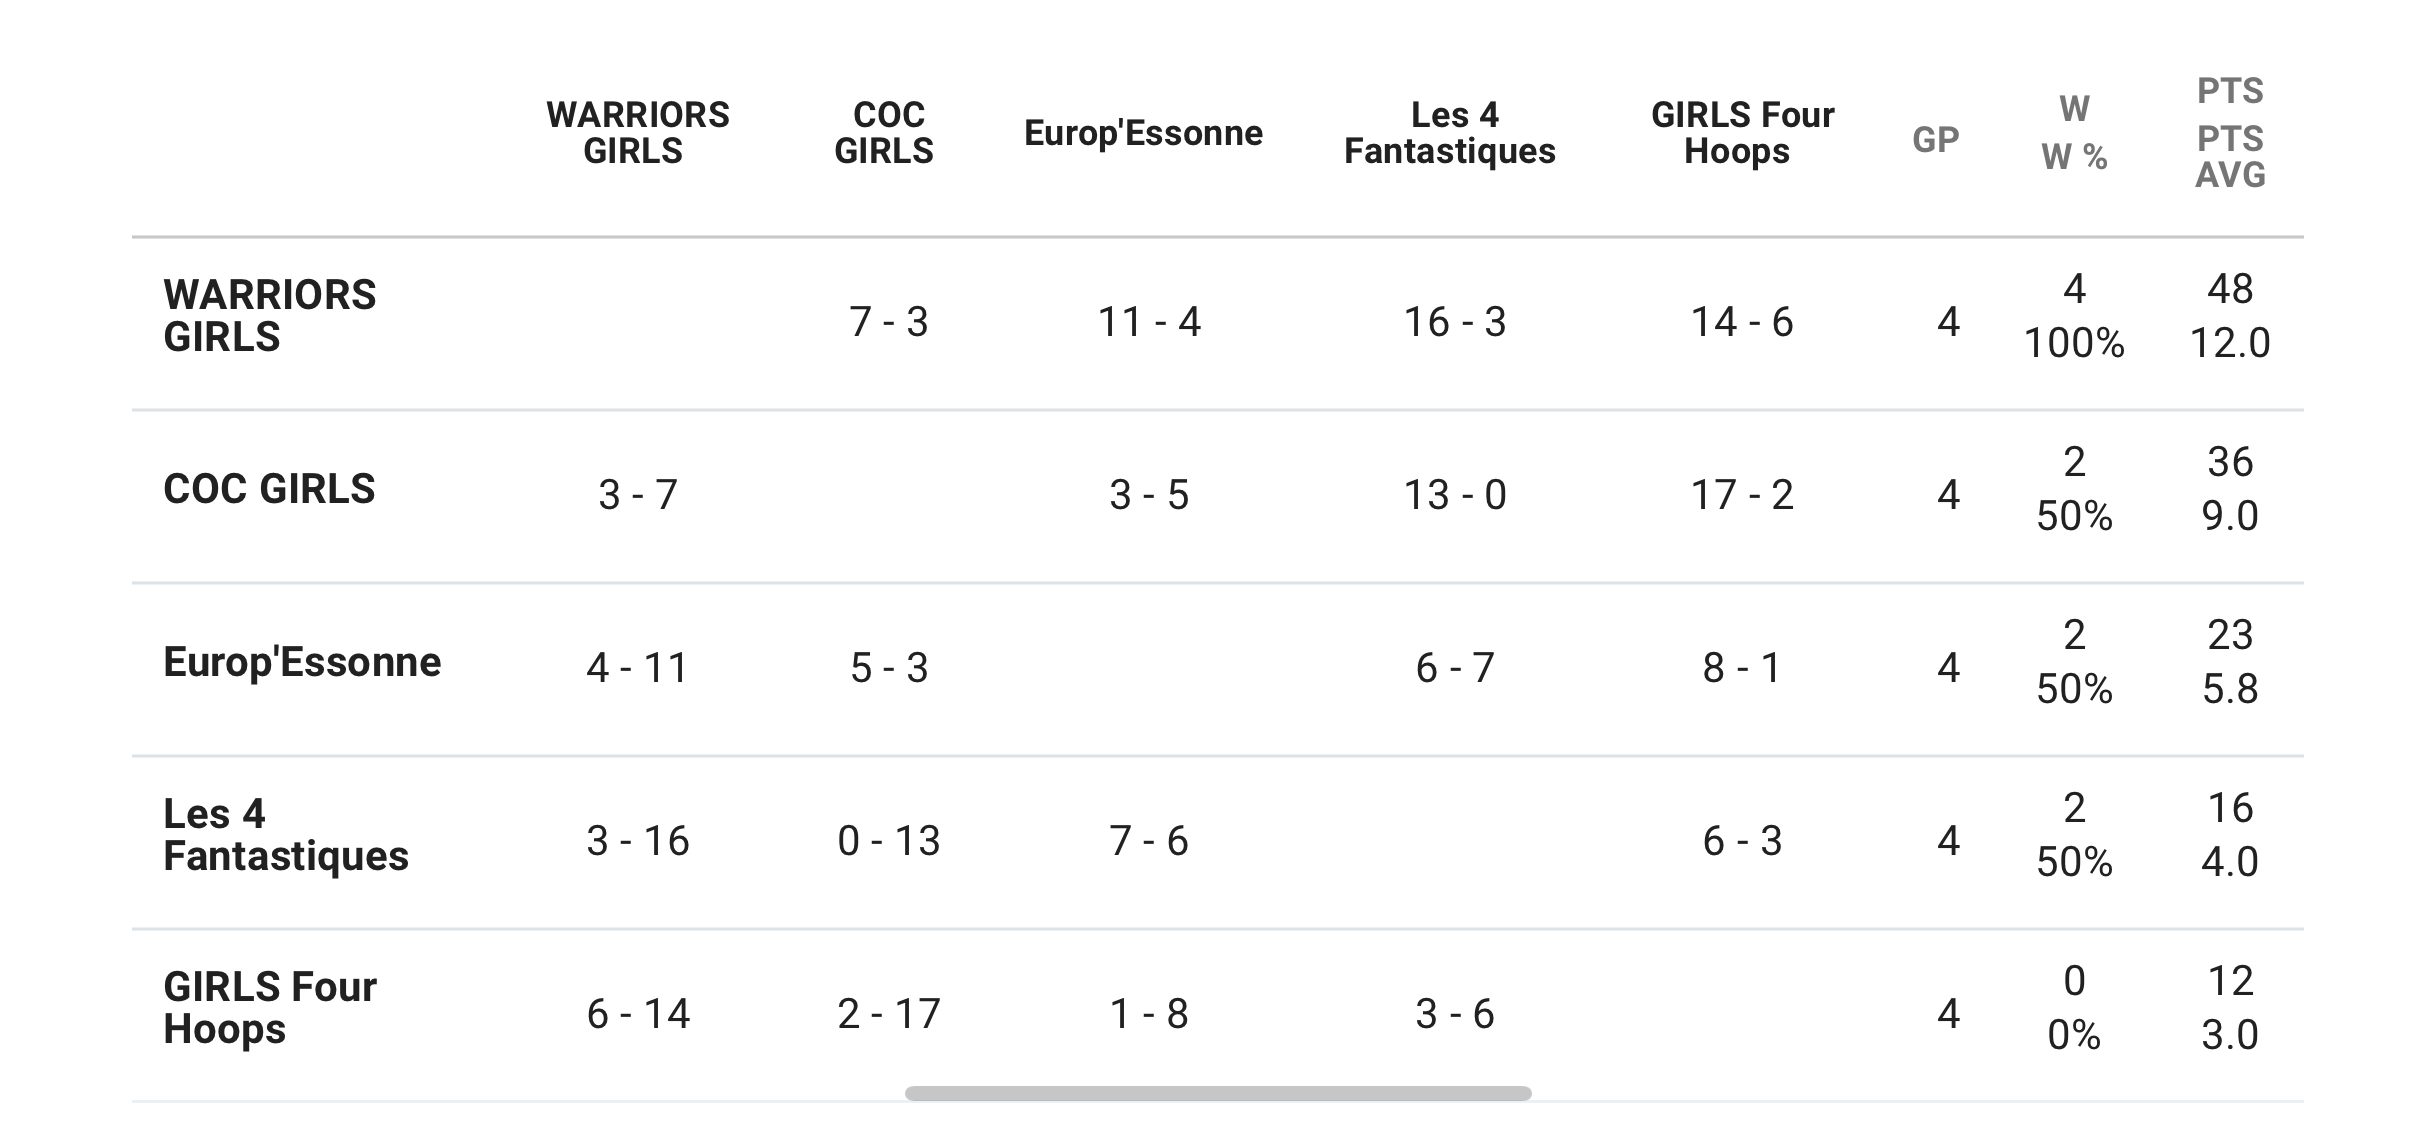Screen dimensions: 2436x1125
Task: Click the Les 4 Fantastiques row label
Action: (x=286, y=835)
